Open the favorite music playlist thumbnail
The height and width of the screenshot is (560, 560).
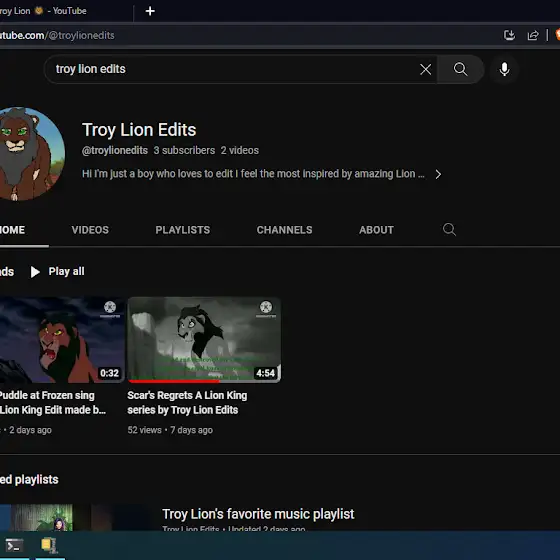pos(75,517)
